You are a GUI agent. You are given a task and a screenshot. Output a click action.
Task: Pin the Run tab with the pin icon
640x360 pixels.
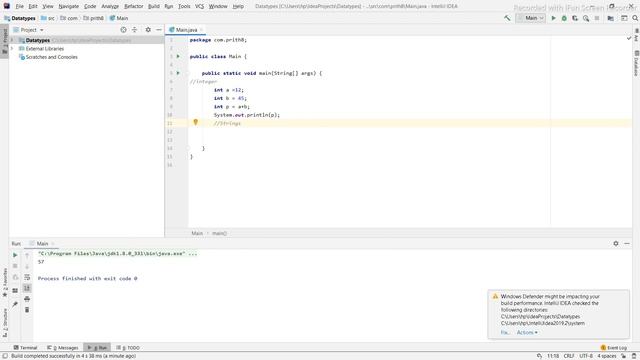15,304
